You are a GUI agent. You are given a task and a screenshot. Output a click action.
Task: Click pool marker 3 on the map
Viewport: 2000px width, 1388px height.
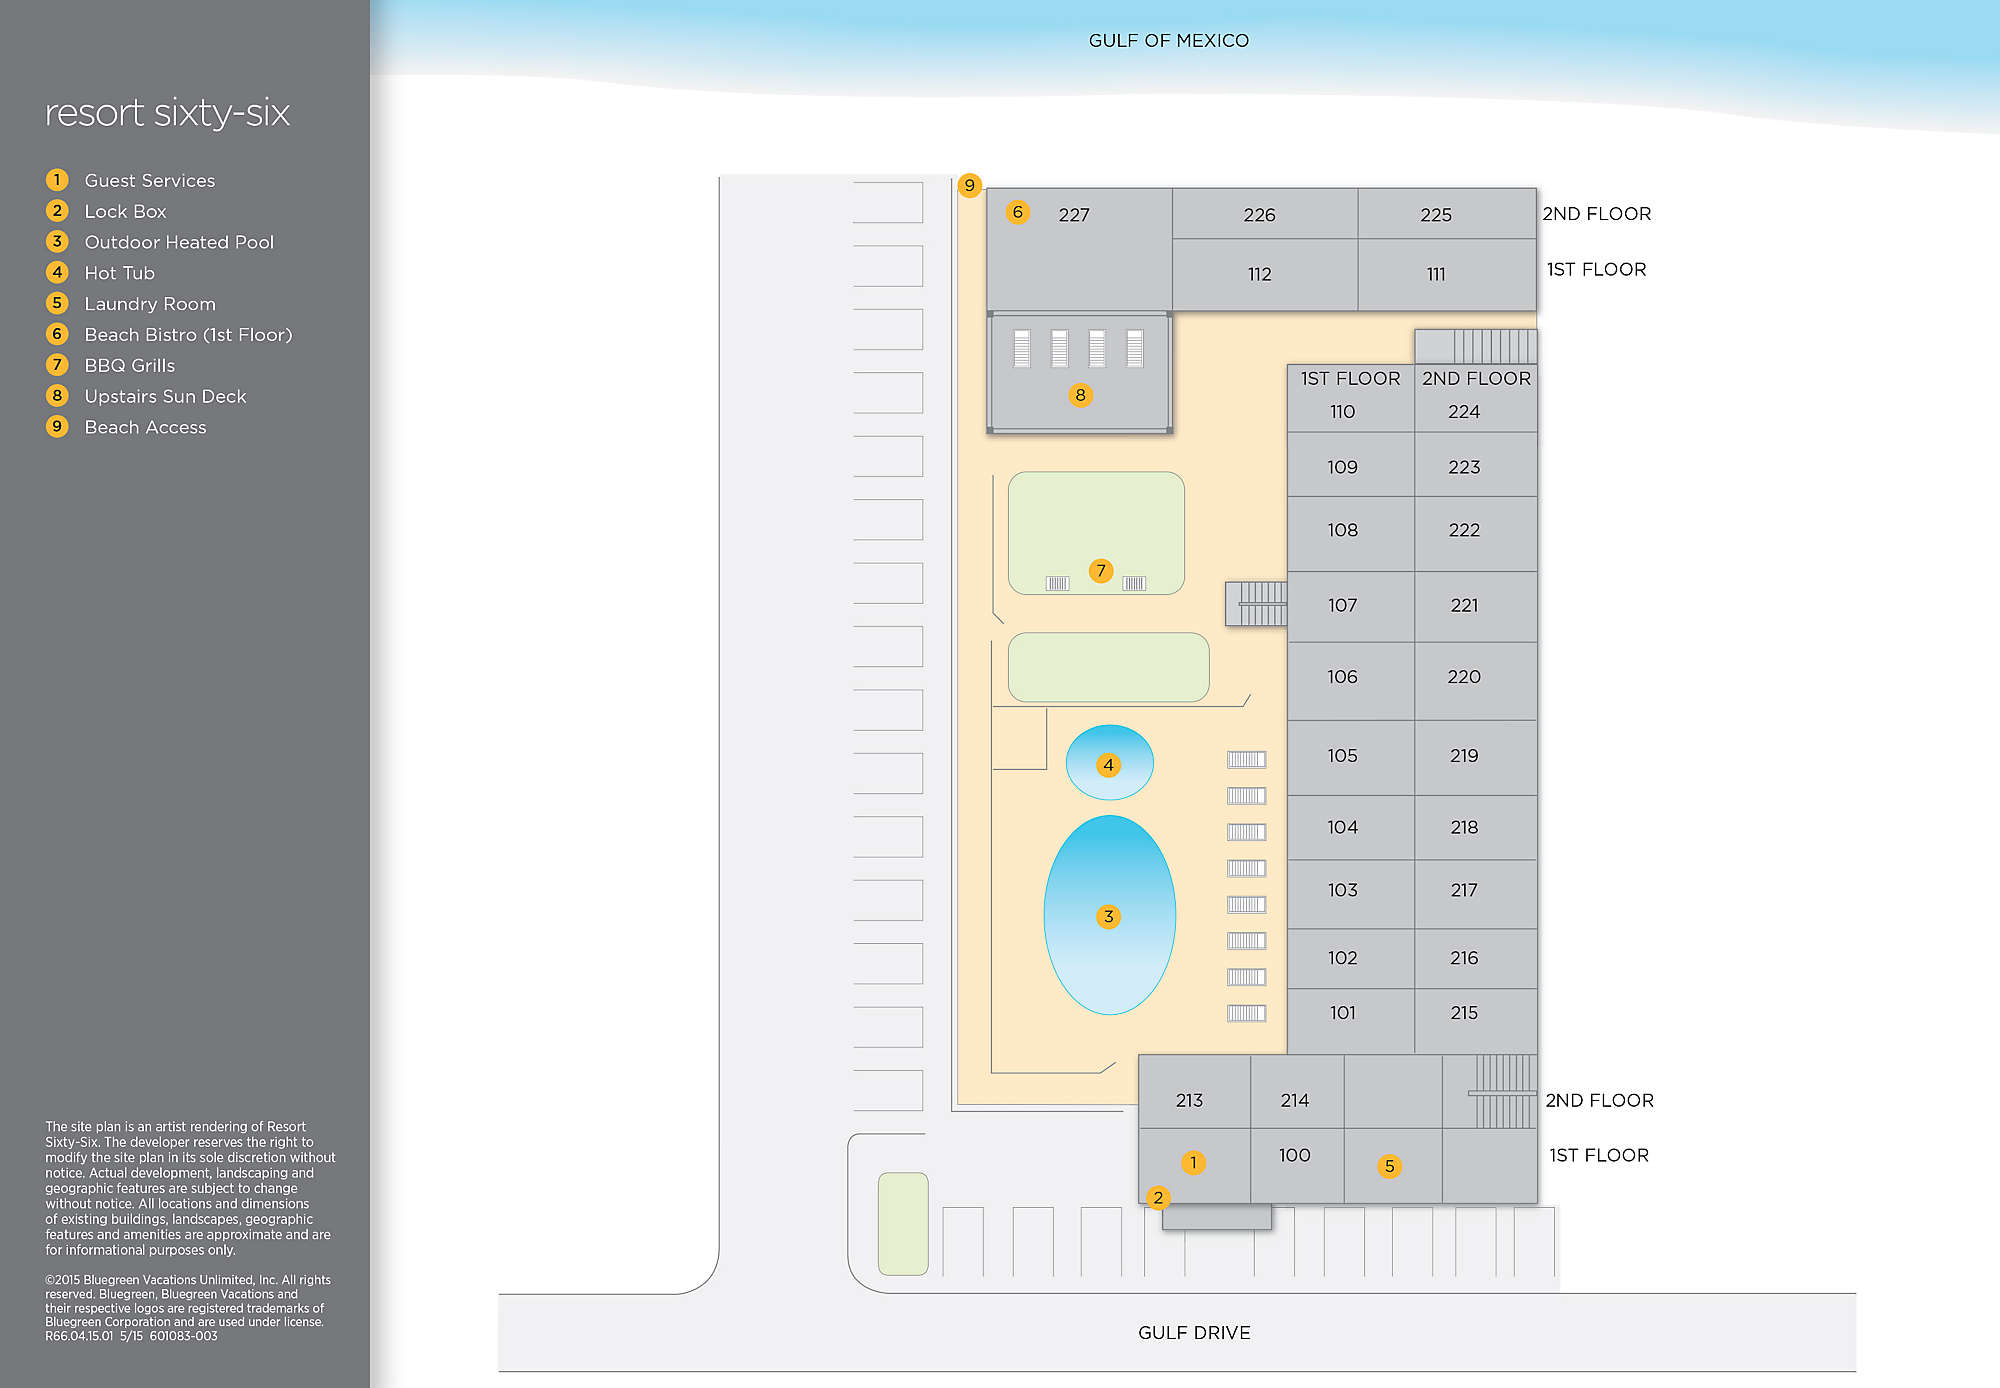coord(1108,916)
